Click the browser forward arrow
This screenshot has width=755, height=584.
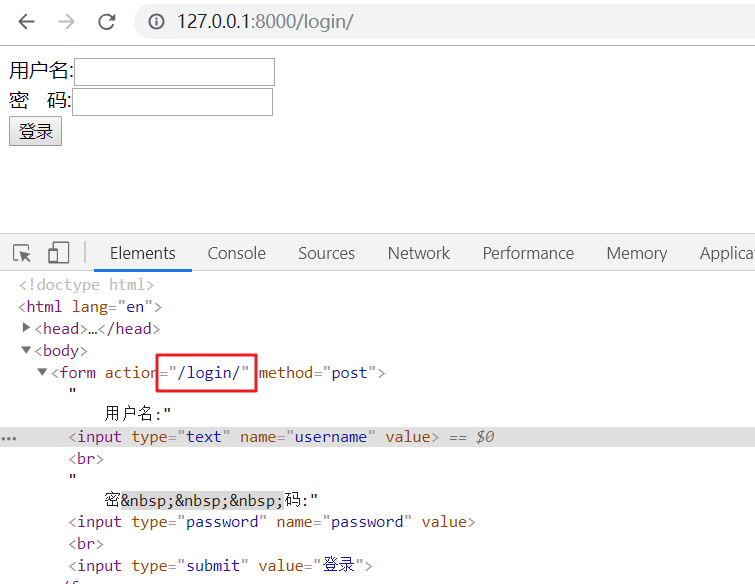[x=66, y=21]
